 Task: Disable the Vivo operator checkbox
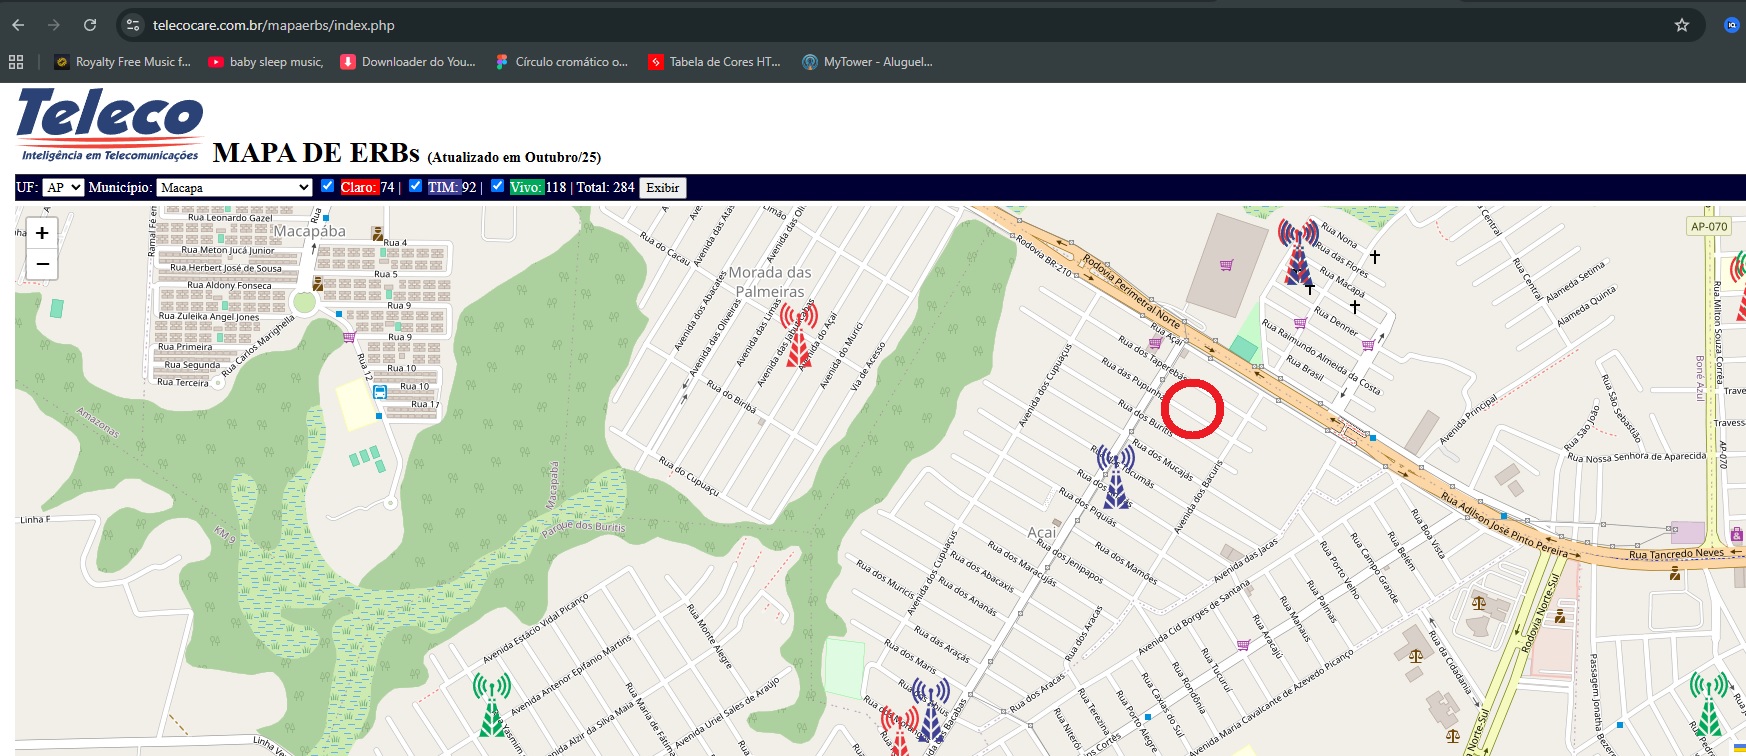pos(497,186)
